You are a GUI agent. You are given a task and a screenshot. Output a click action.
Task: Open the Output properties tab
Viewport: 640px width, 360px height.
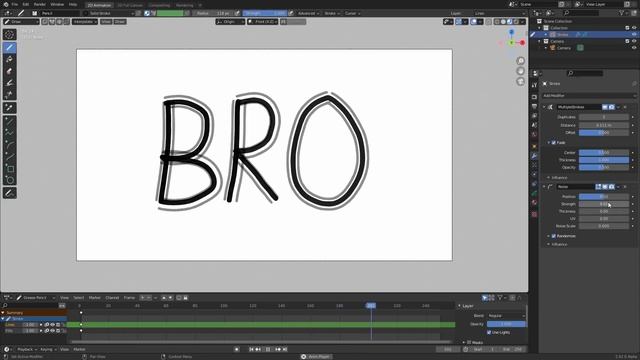(x=534, y=107)
